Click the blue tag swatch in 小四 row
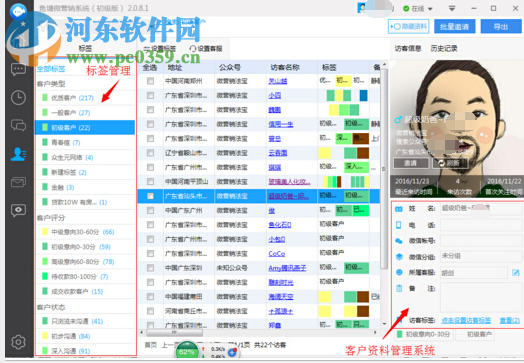 363,96
